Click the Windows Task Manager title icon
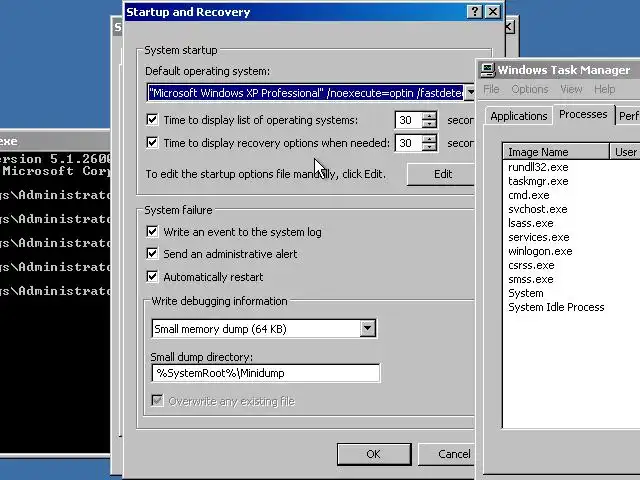 pyautogui.click(x=487, y=70)
